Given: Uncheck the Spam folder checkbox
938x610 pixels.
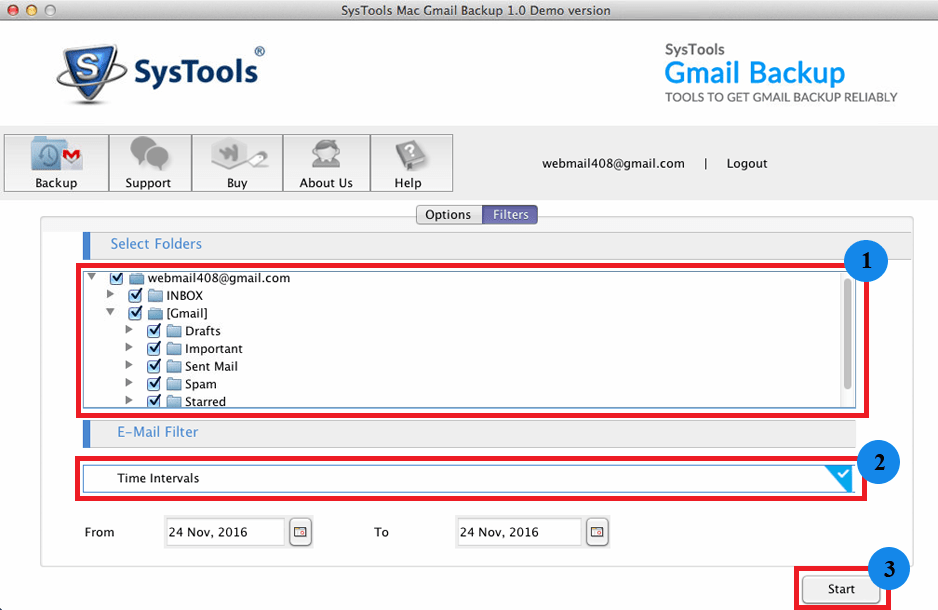Looking at the screenshot, I should click(x=154, y=383).
